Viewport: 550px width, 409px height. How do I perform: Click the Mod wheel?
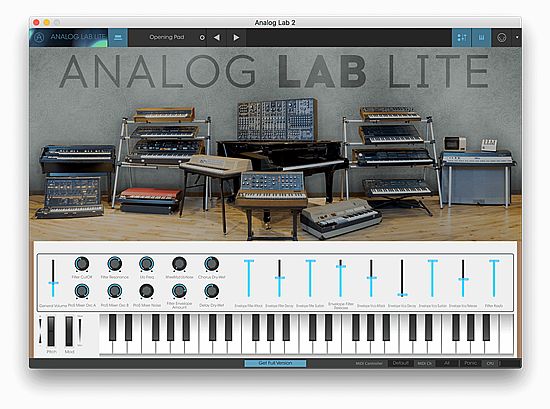click(69, 331)
